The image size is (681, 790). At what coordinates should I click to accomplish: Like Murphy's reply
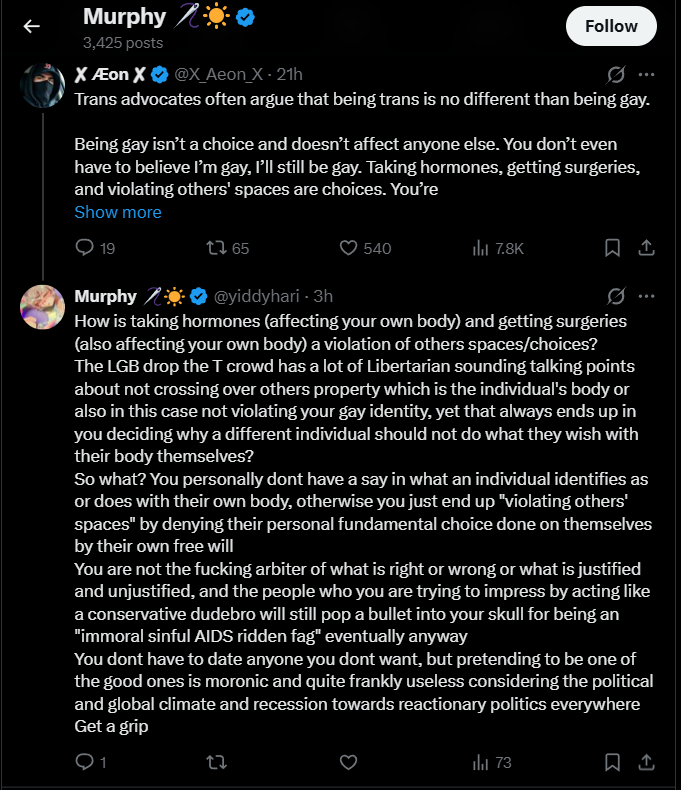coord(348,762)
